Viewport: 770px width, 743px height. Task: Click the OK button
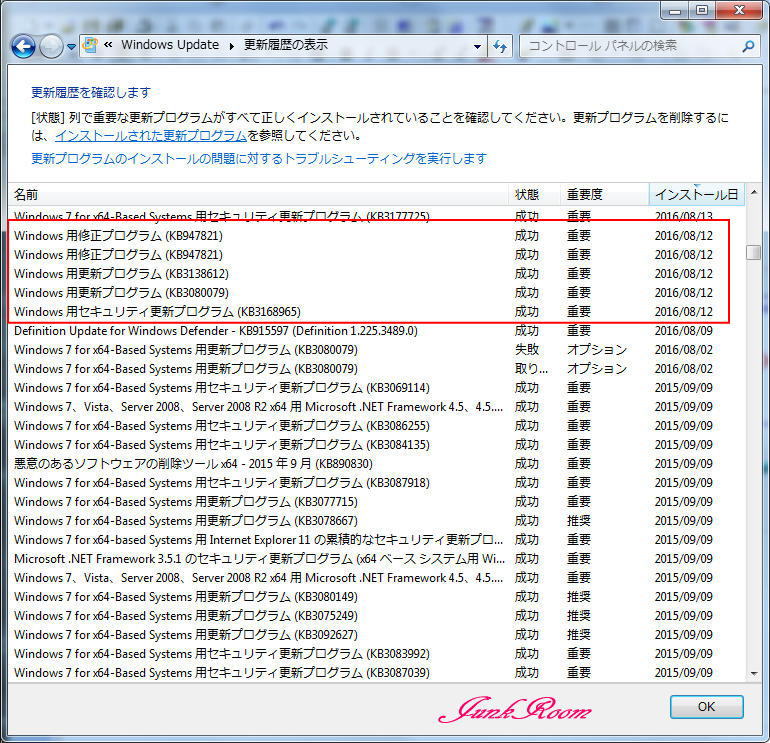(x=707, y=707)
